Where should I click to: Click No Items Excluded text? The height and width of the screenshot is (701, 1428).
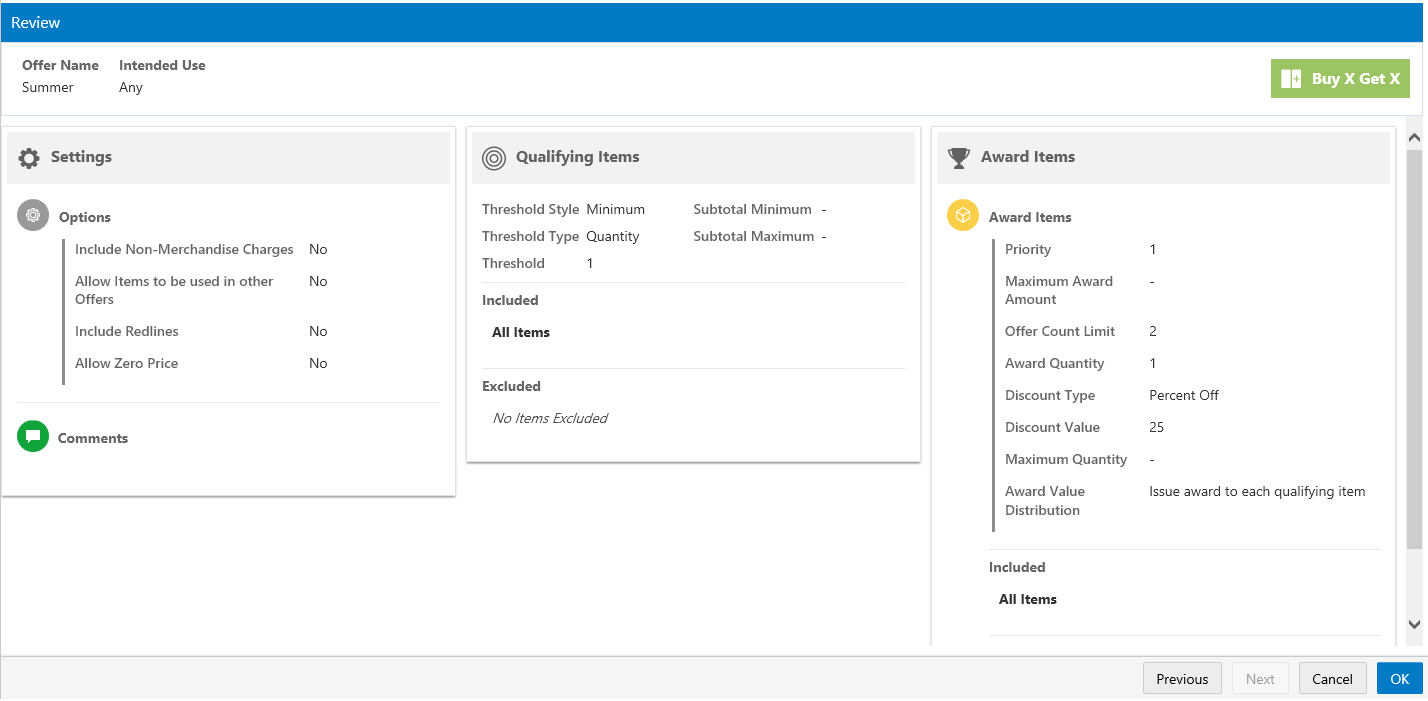pyautogui.click(x=550, y=418)
